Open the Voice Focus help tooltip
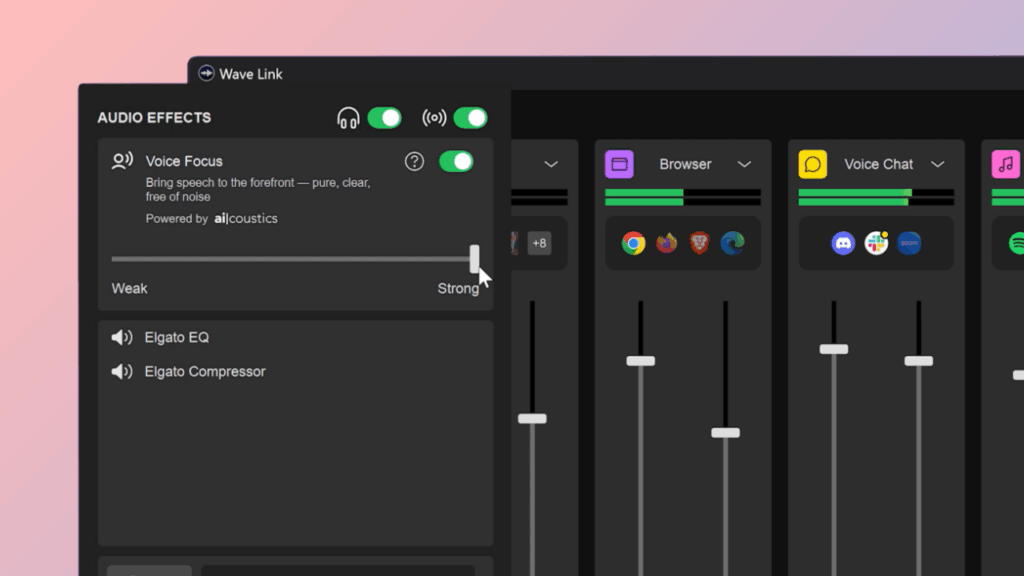This screenshot has height=576, width=1024. pos(414,161)
